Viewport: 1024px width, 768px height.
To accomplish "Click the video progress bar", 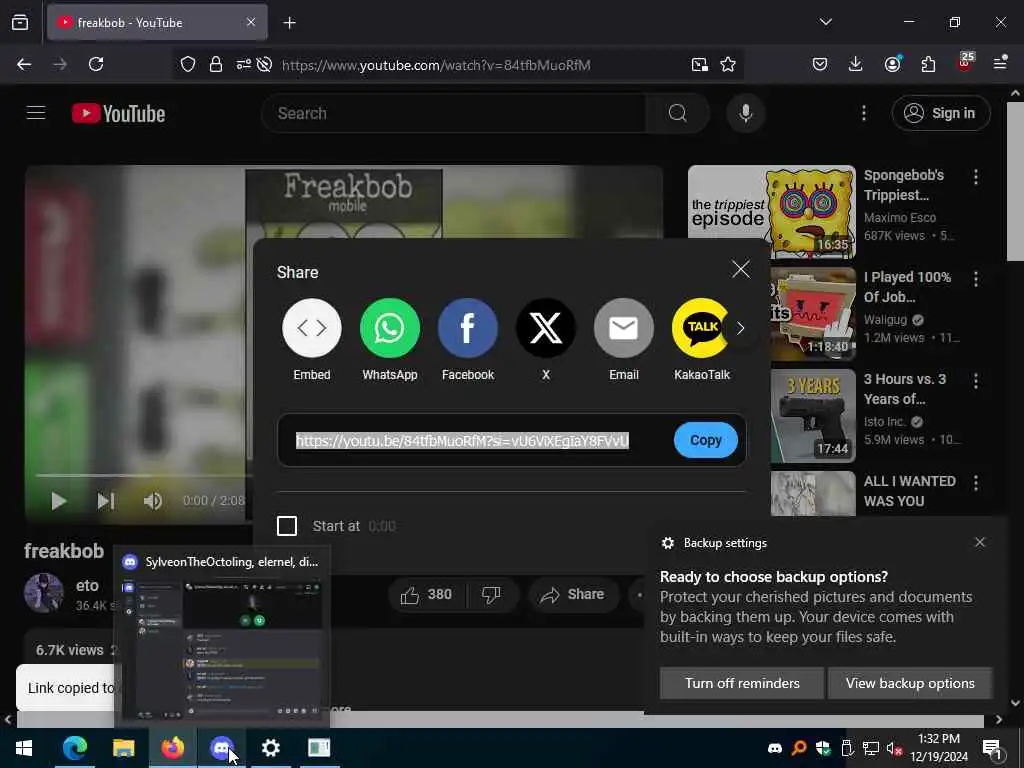I will tap(140, 475).
